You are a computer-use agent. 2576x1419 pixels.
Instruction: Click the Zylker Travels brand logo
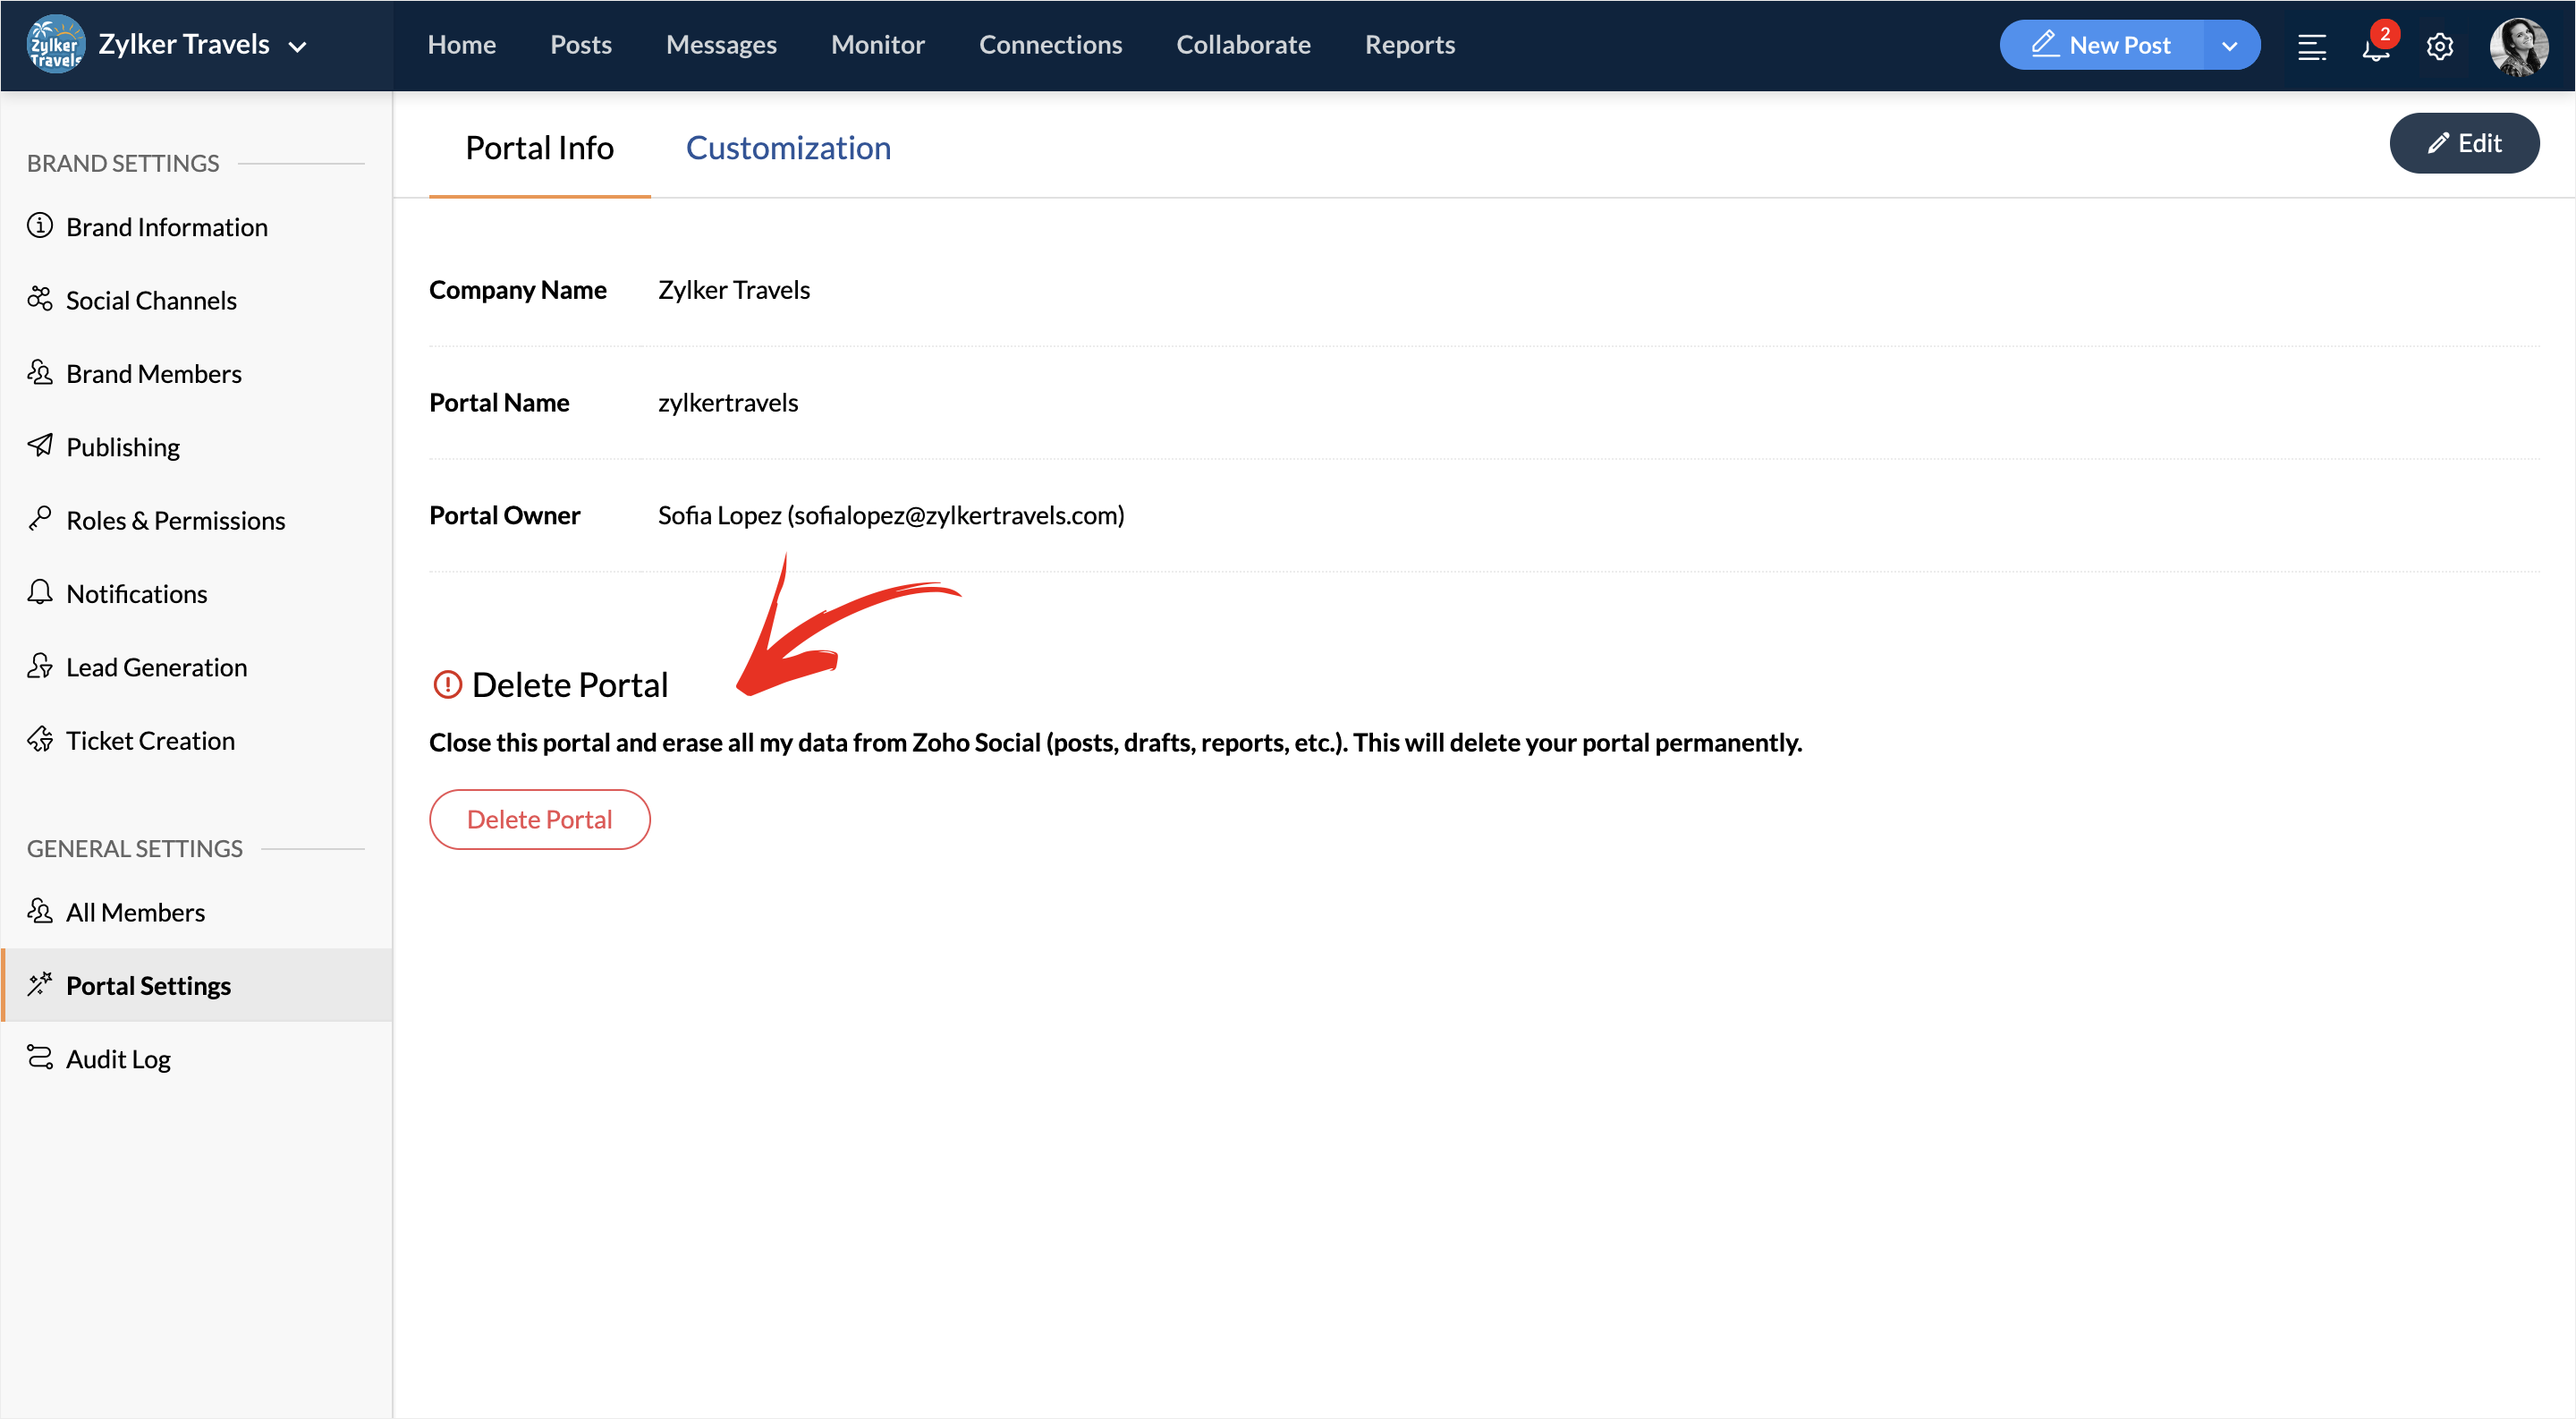pos(56,45)
